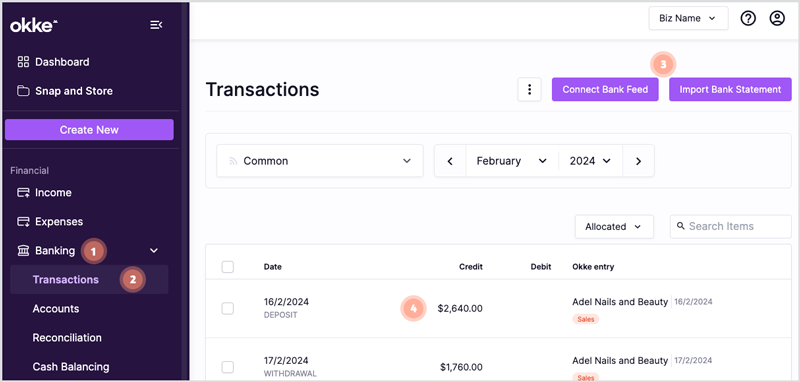Tick the select-all checkbox in table header
This screenshot has width=800, height=382.
[228, 267]
